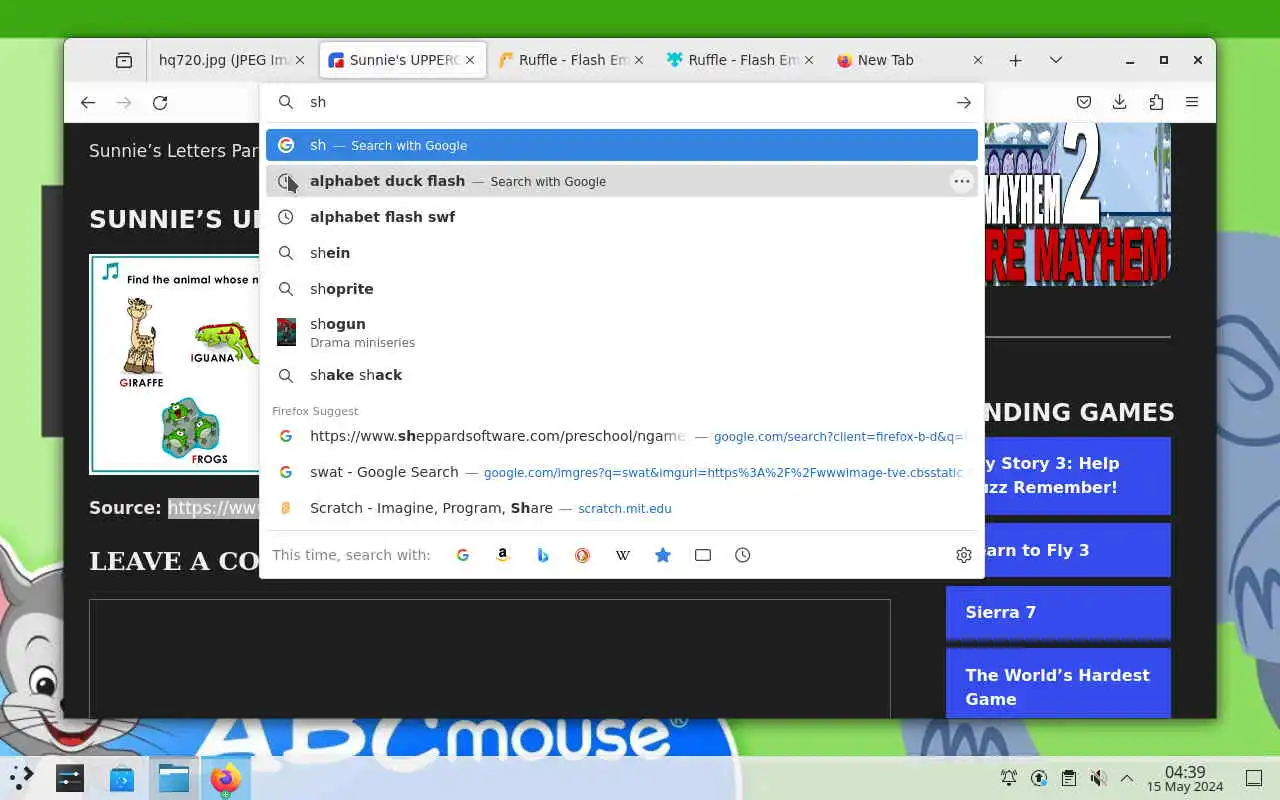Search this time with DuckDuckGo
This screenshot has height=800, width=1280.
[583, 555]
